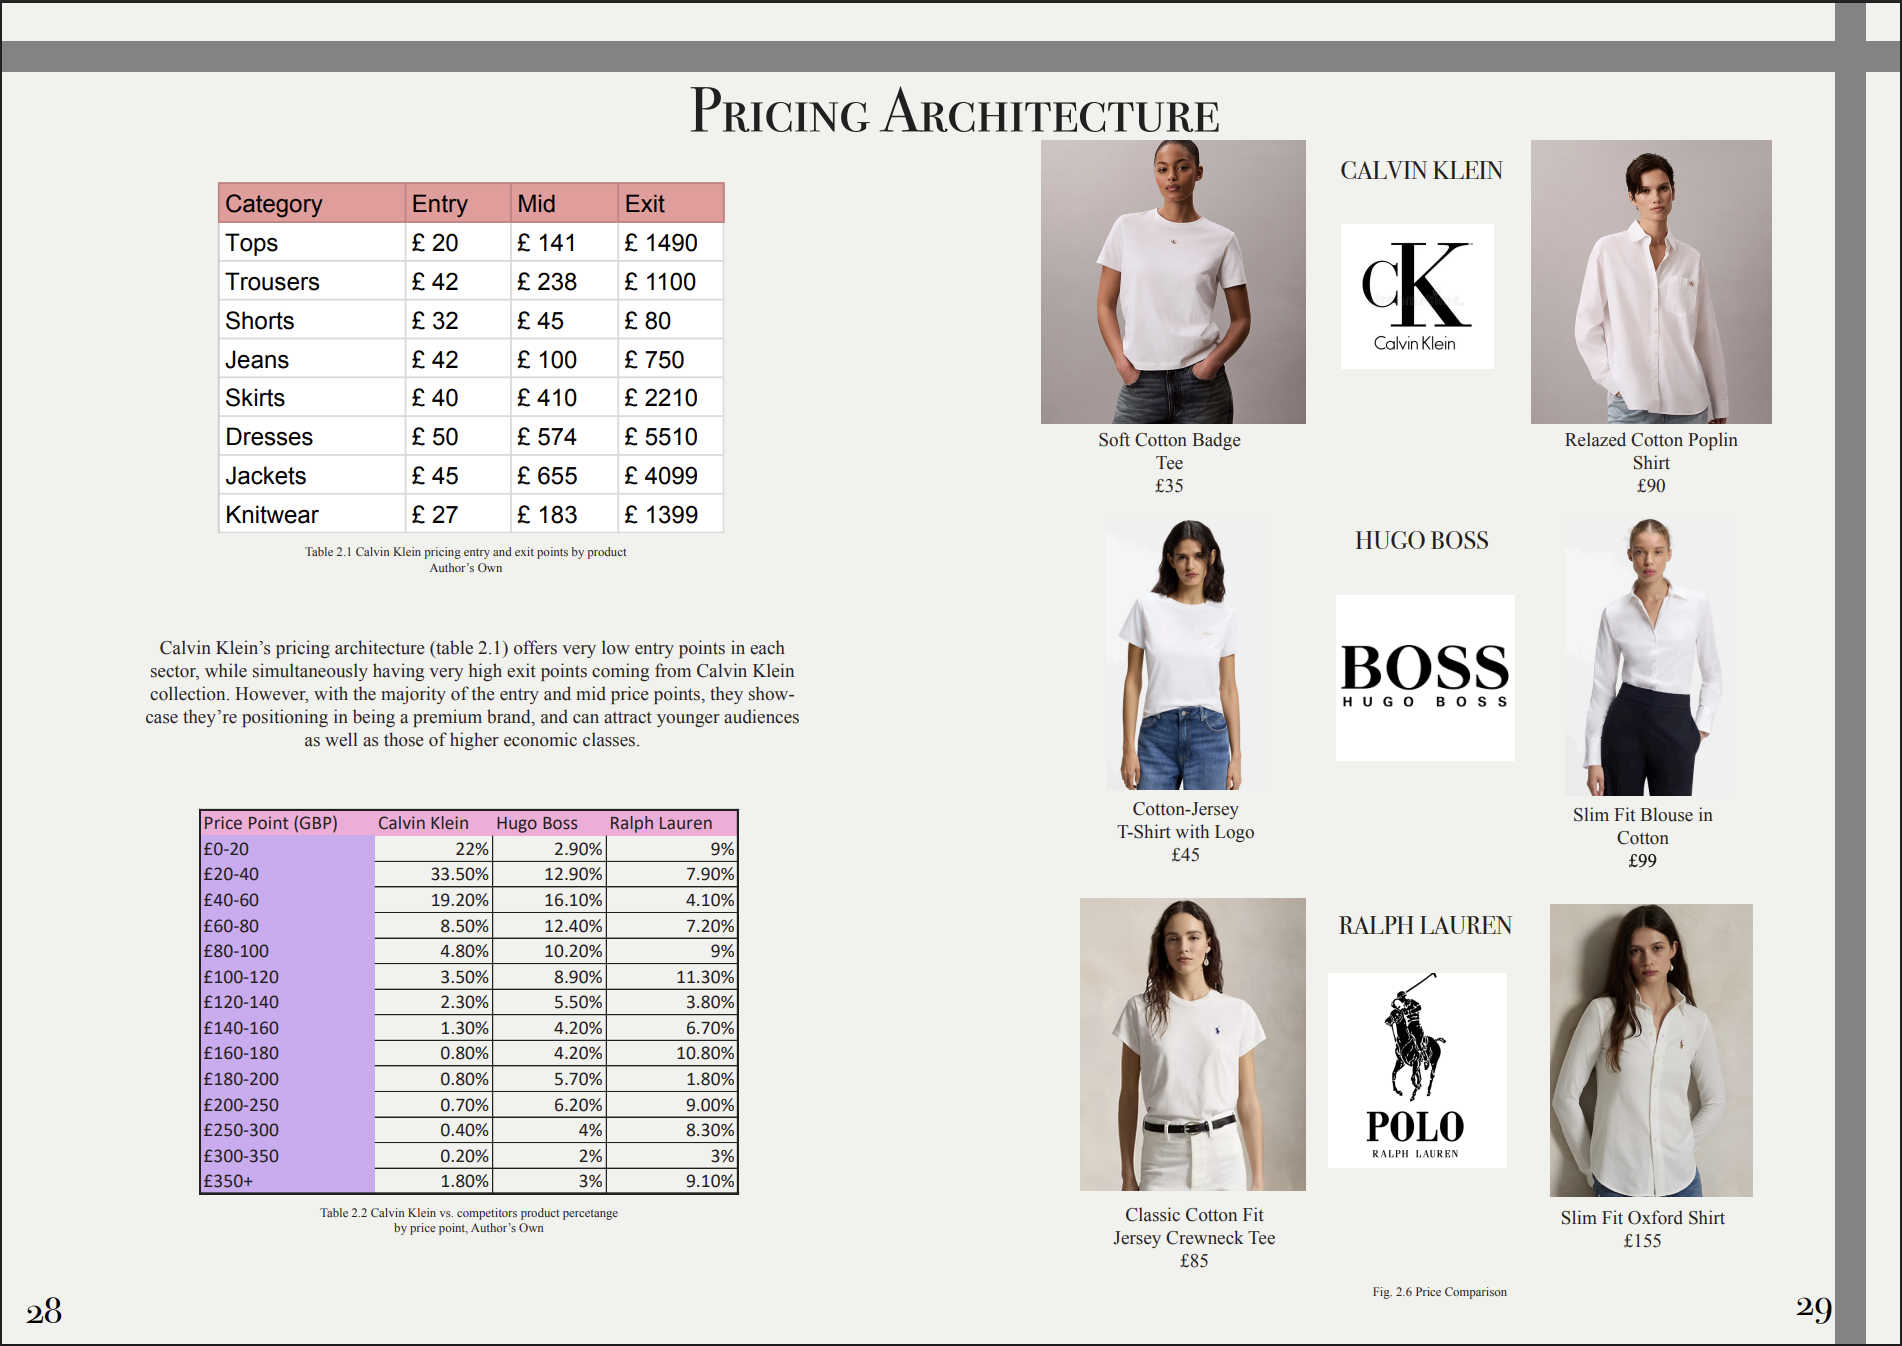
Task: Click the Pricing Architecture page title
Action: click(954, 111)
